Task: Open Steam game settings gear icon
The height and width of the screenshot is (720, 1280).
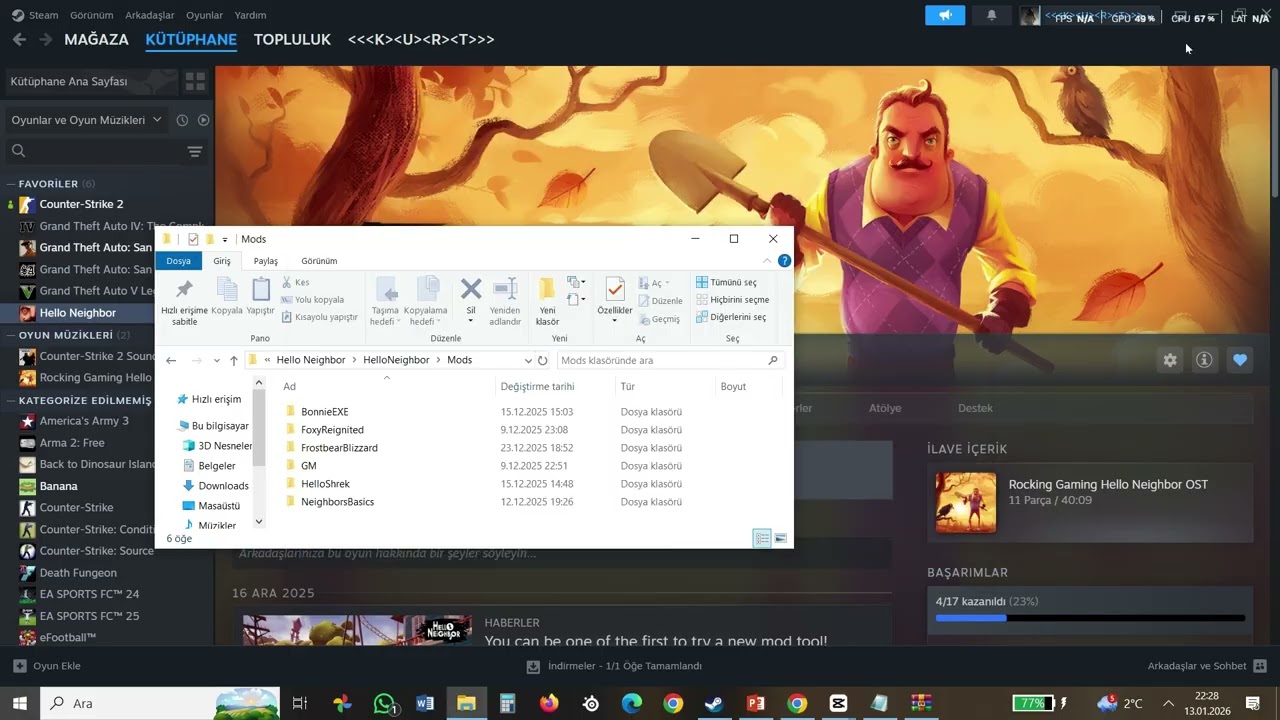Action: (1170, 360)
